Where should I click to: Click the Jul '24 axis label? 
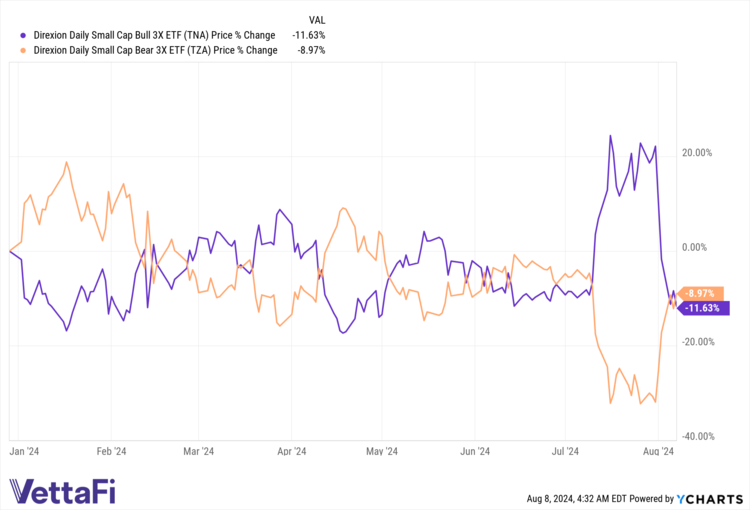click(566, 451)
